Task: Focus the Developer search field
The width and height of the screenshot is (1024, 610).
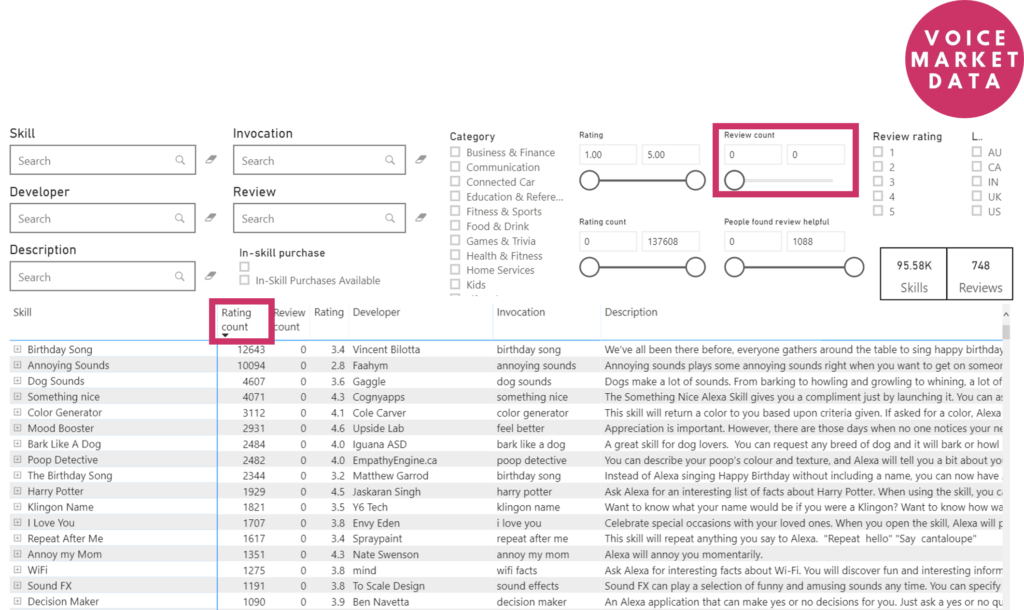Action: [103, 218]
